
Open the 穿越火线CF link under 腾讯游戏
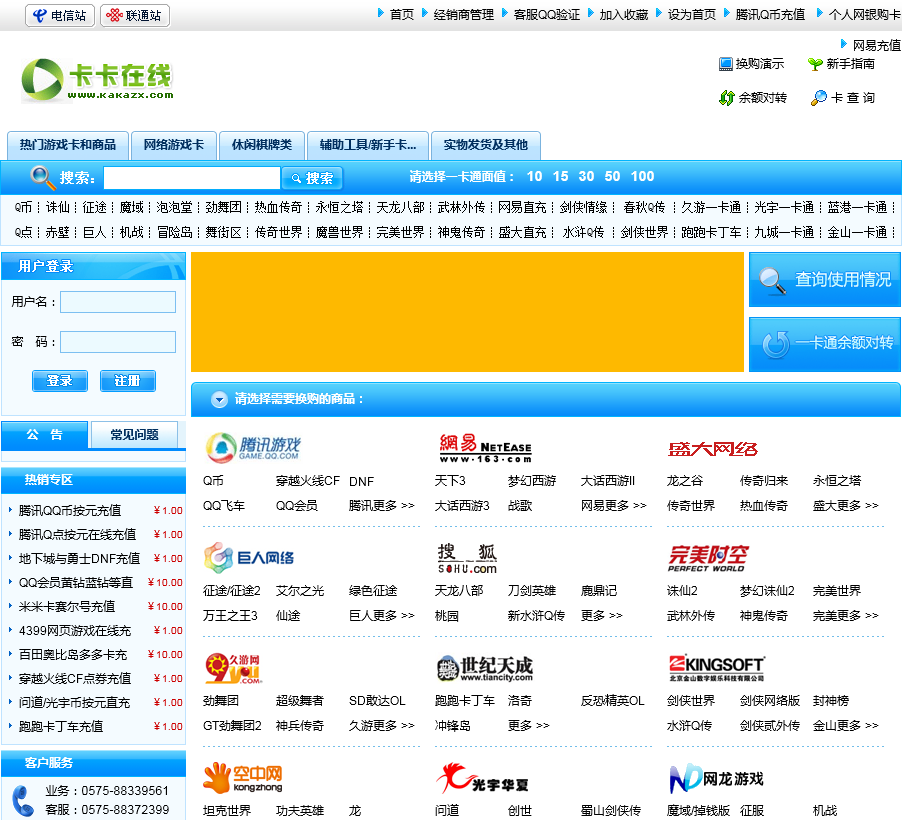(308, 481)
